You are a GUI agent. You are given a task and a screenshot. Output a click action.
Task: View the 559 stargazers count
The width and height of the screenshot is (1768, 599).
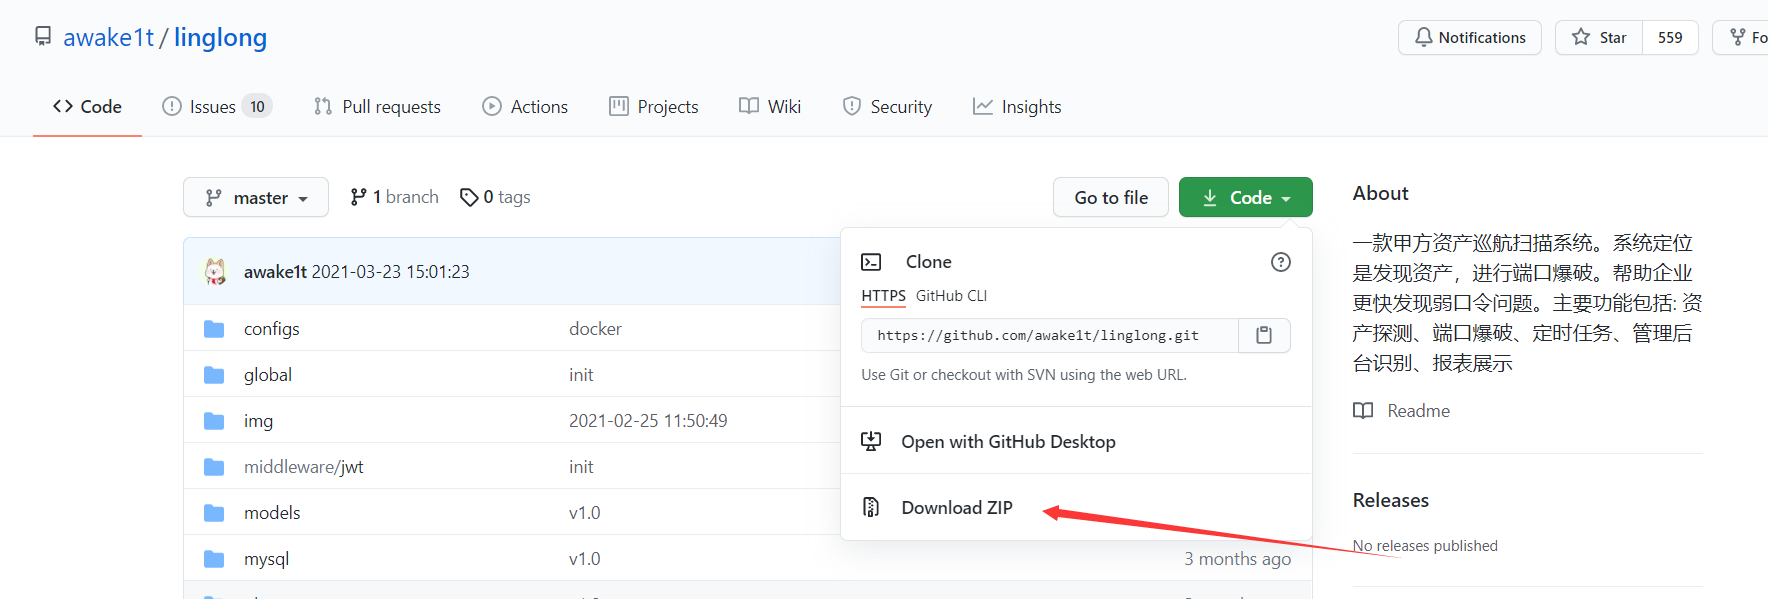1670,37
